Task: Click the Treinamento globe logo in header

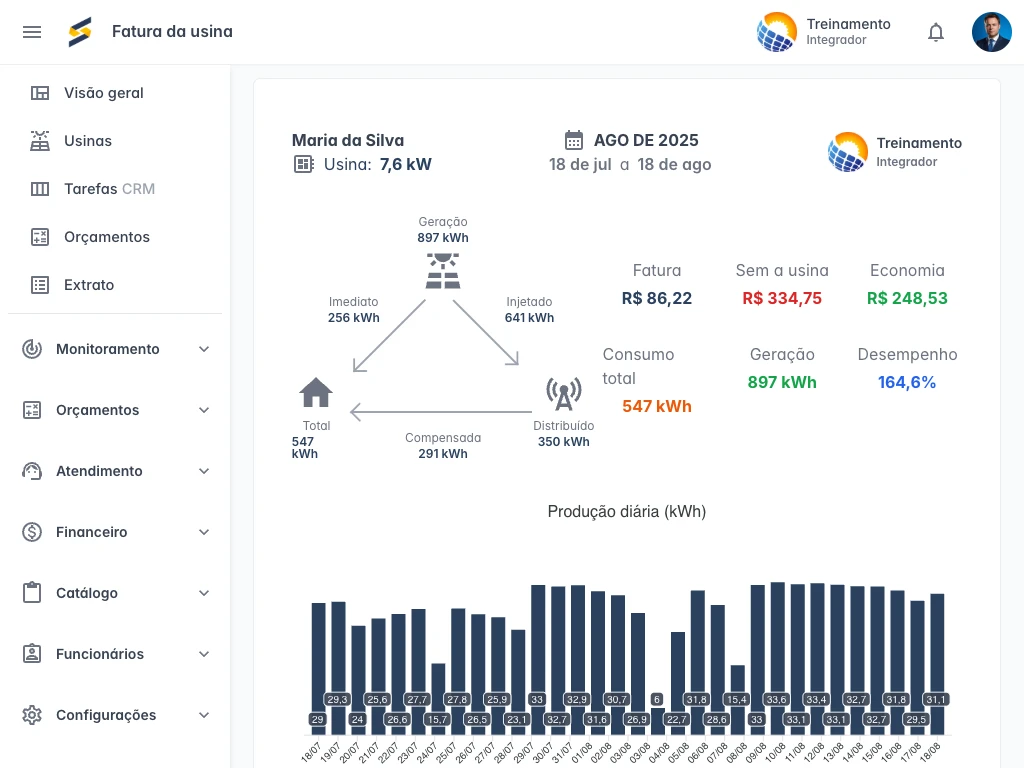Action: point(777,32)
